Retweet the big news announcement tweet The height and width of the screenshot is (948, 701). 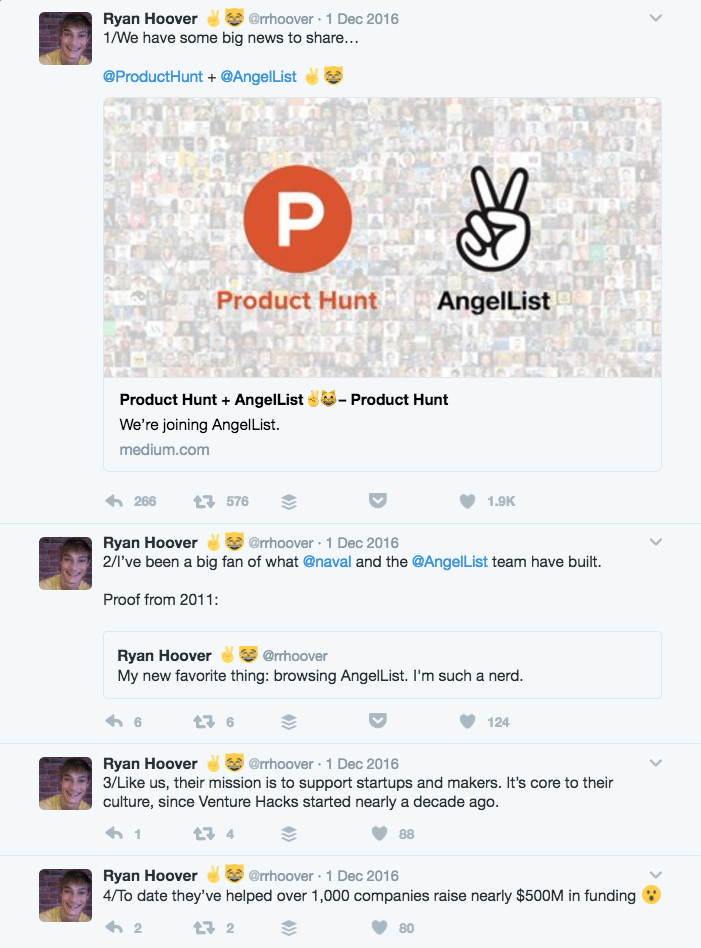tap(206, 500)
